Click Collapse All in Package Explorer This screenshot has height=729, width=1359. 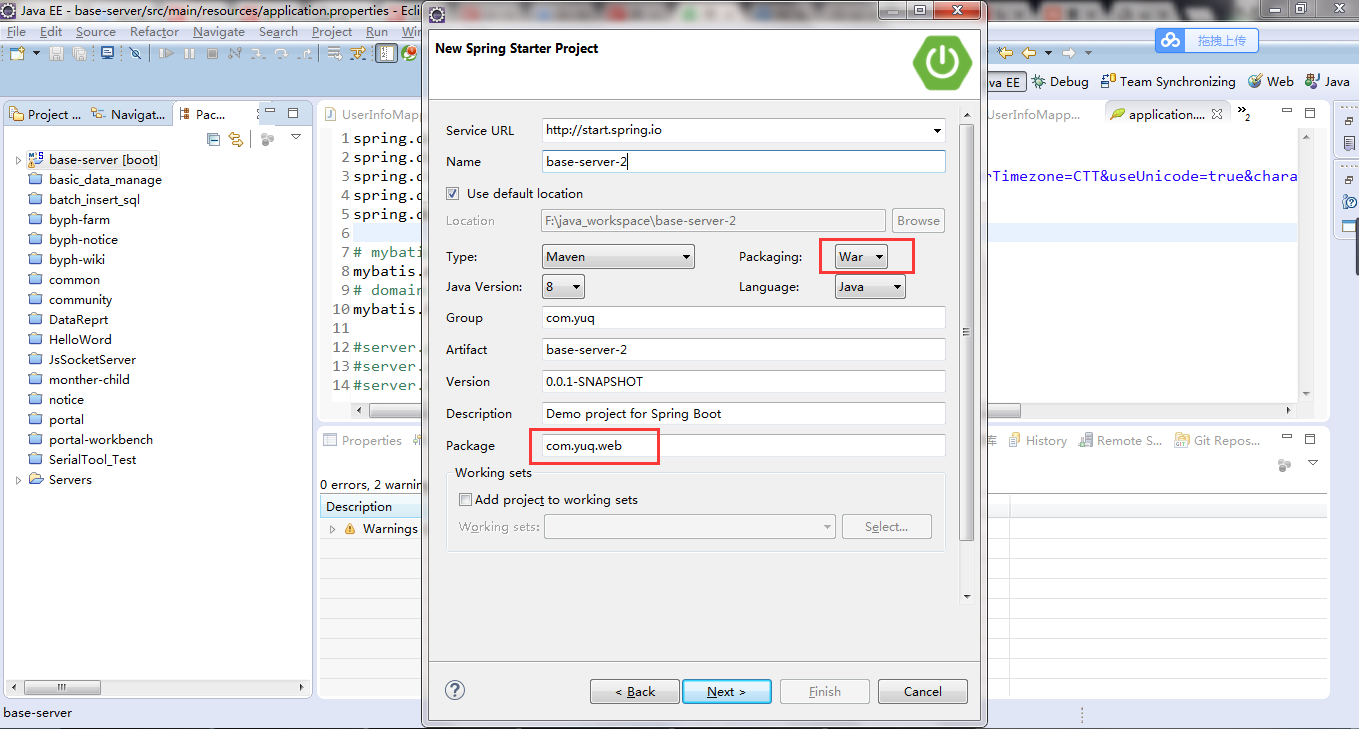[213, 139]
